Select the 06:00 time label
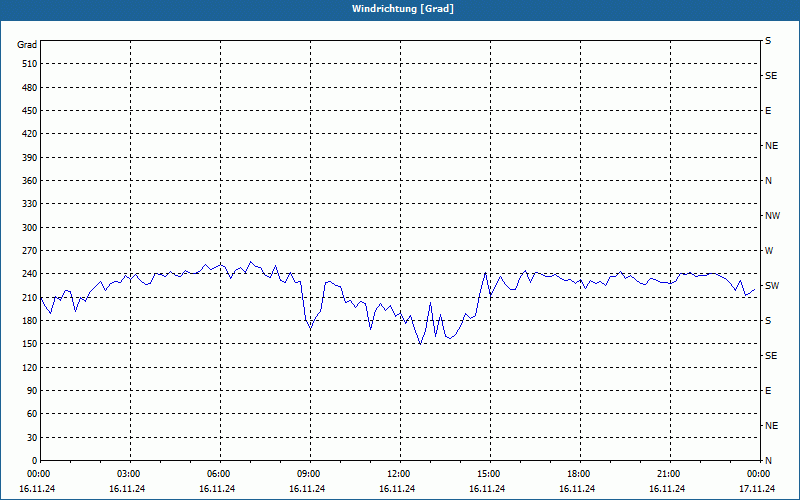 (218, 474)
